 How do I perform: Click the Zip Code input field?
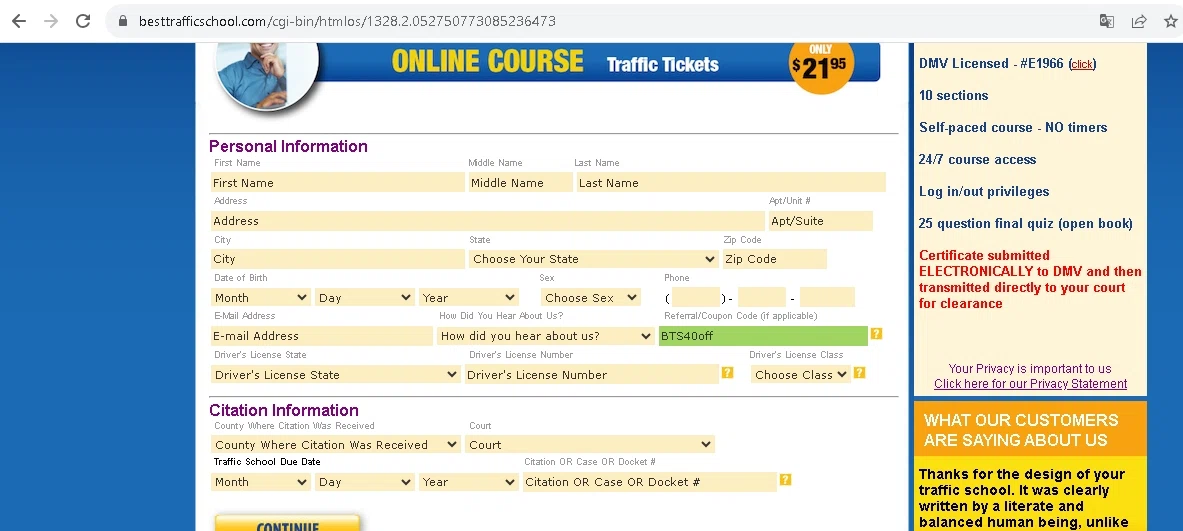774,259
